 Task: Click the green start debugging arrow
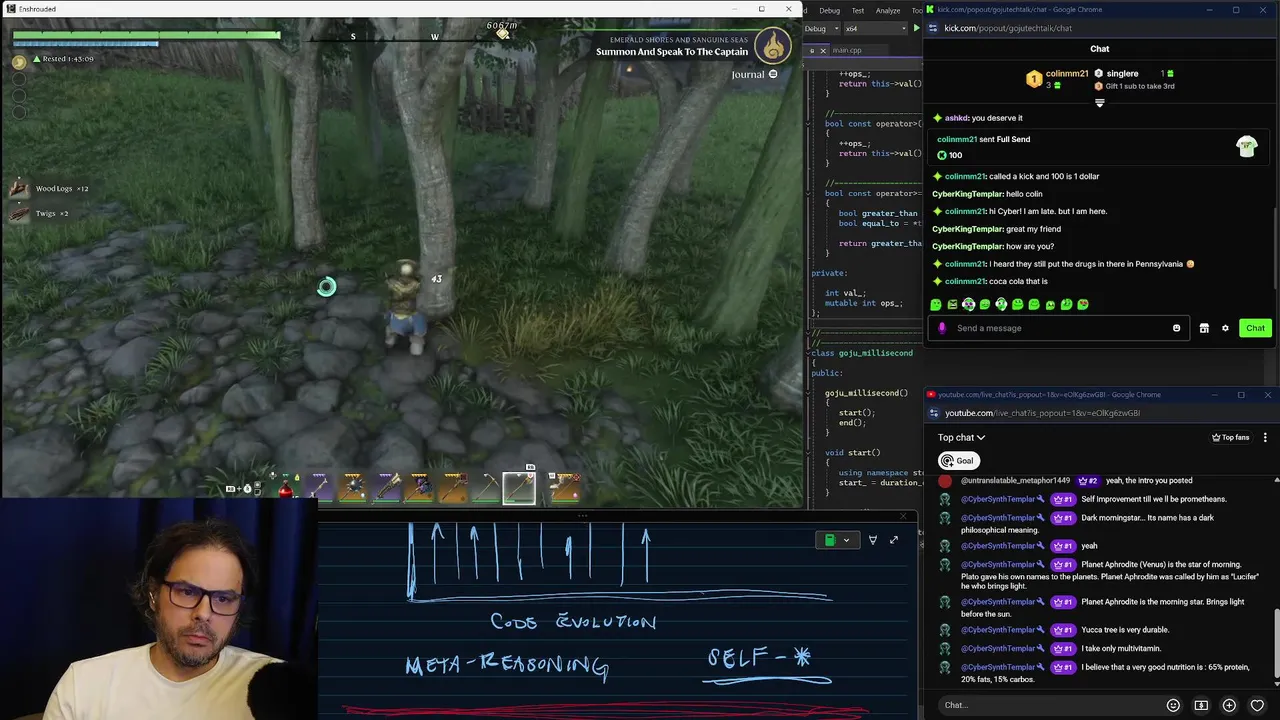[915, 28]
